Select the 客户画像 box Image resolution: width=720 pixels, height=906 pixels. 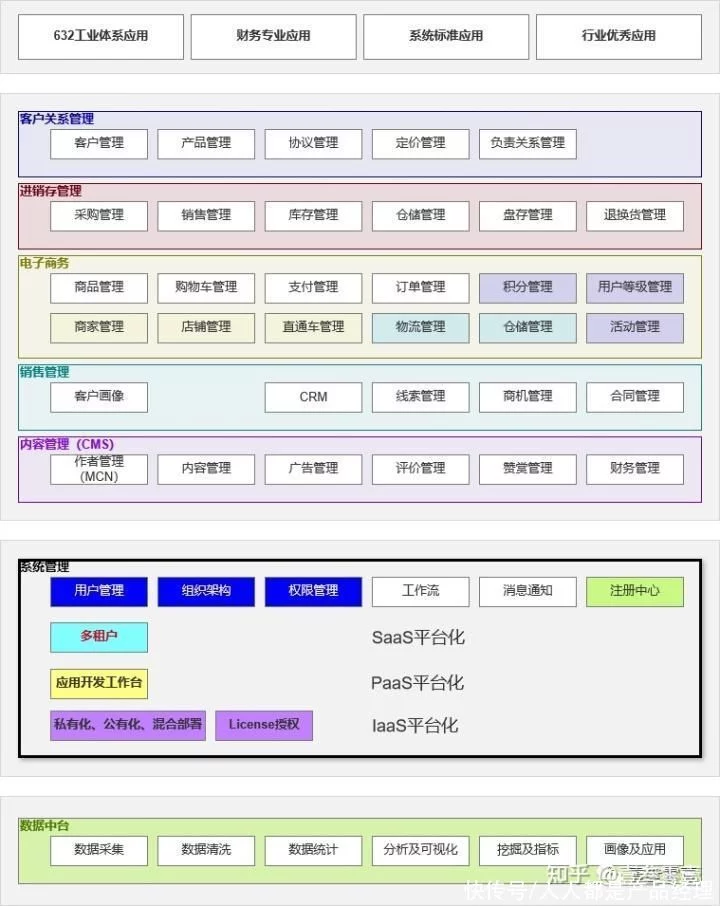(x=99, y=397)
